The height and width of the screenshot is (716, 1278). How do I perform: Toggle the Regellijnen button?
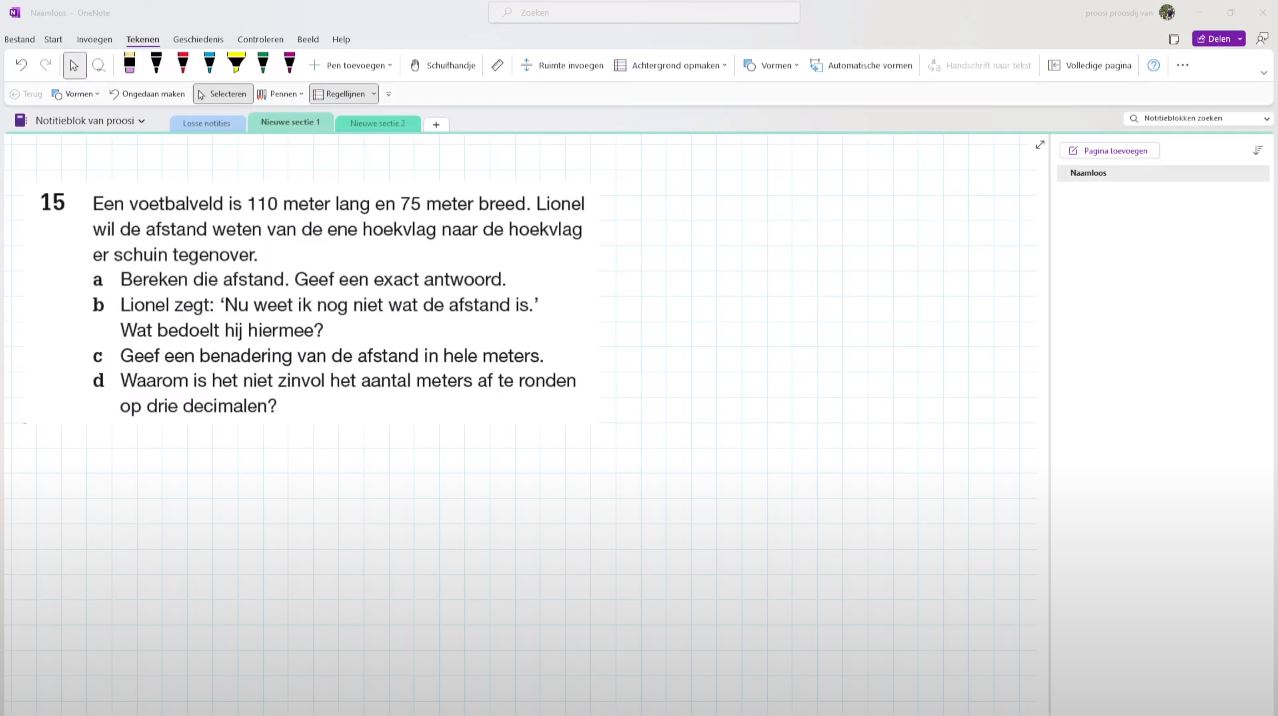pyautogui.click(x=338, y=94)
